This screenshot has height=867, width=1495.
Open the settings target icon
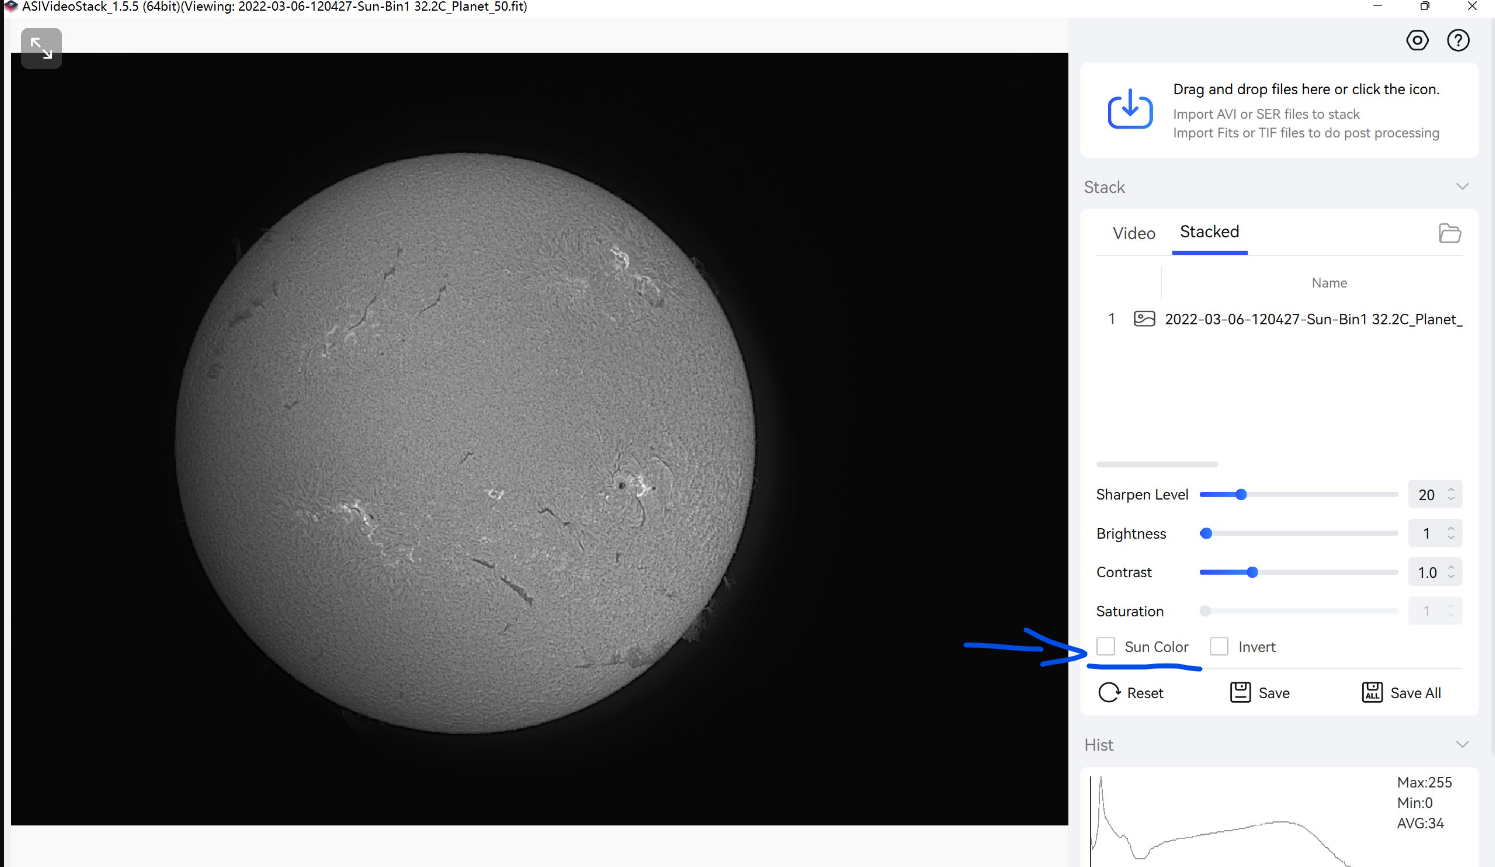[1417, 40]
